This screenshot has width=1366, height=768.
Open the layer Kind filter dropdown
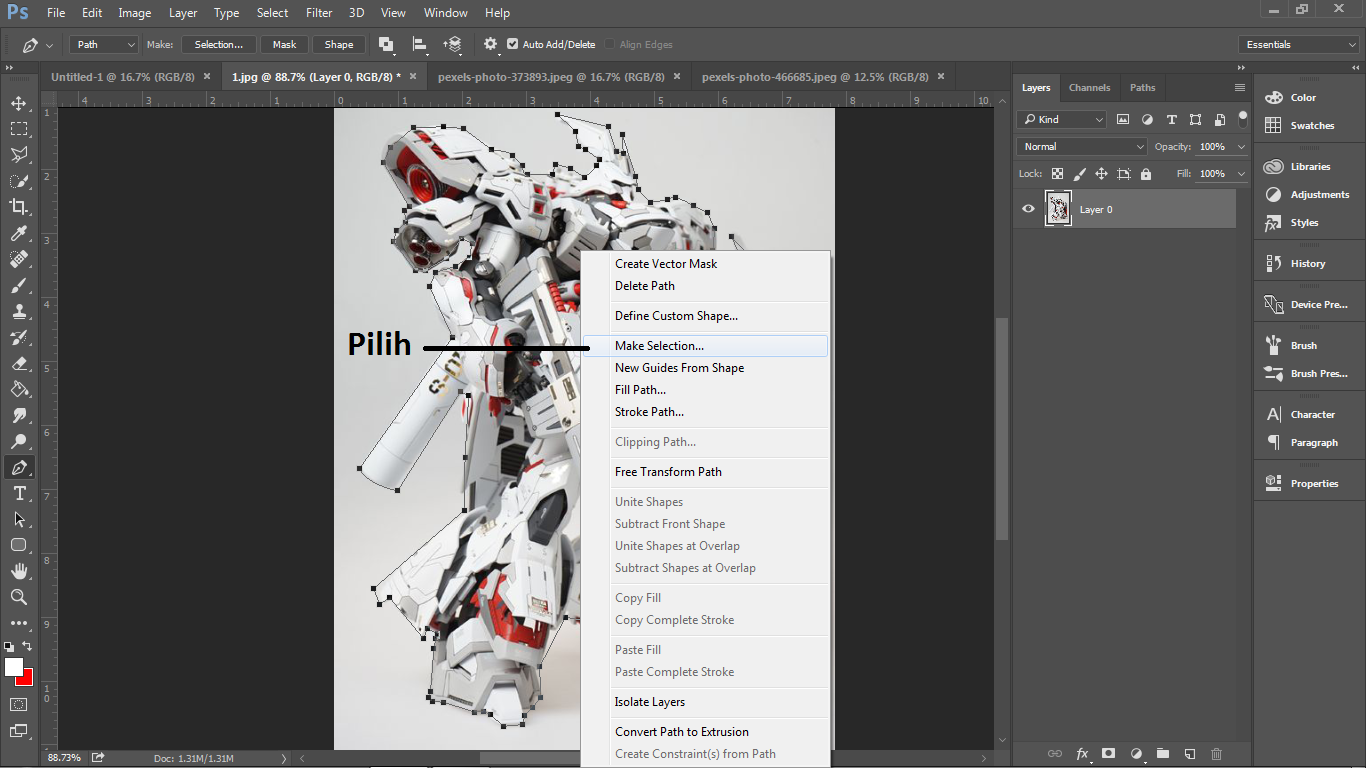[1062, 119]
